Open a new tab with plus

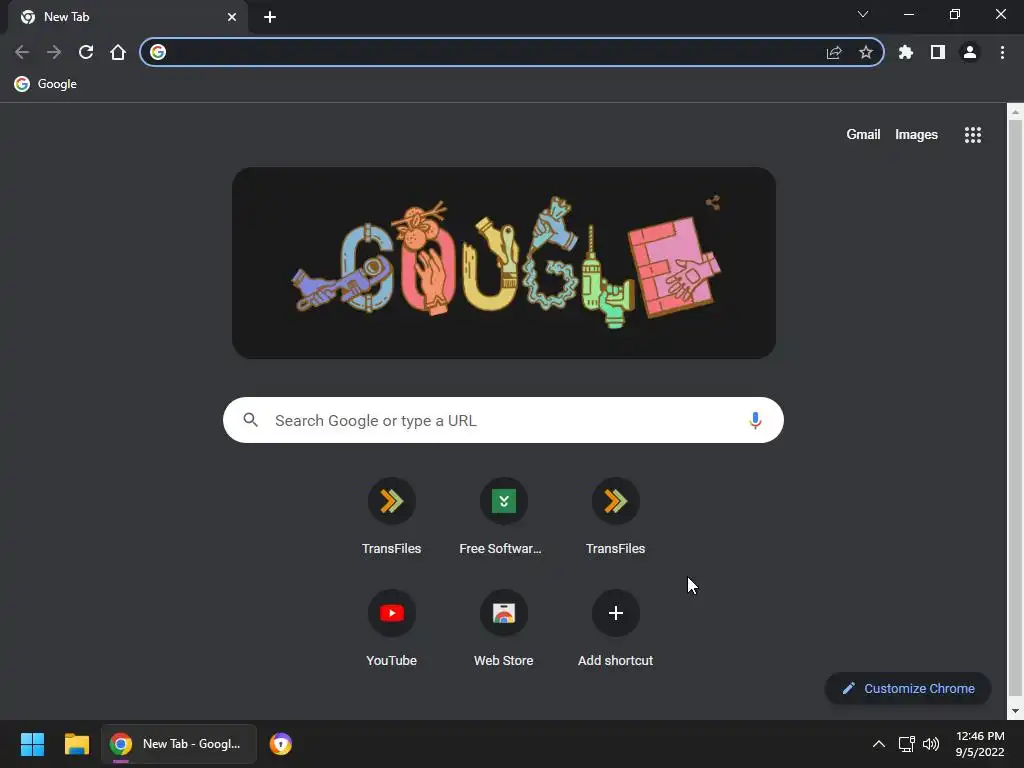tap(270, 17)
